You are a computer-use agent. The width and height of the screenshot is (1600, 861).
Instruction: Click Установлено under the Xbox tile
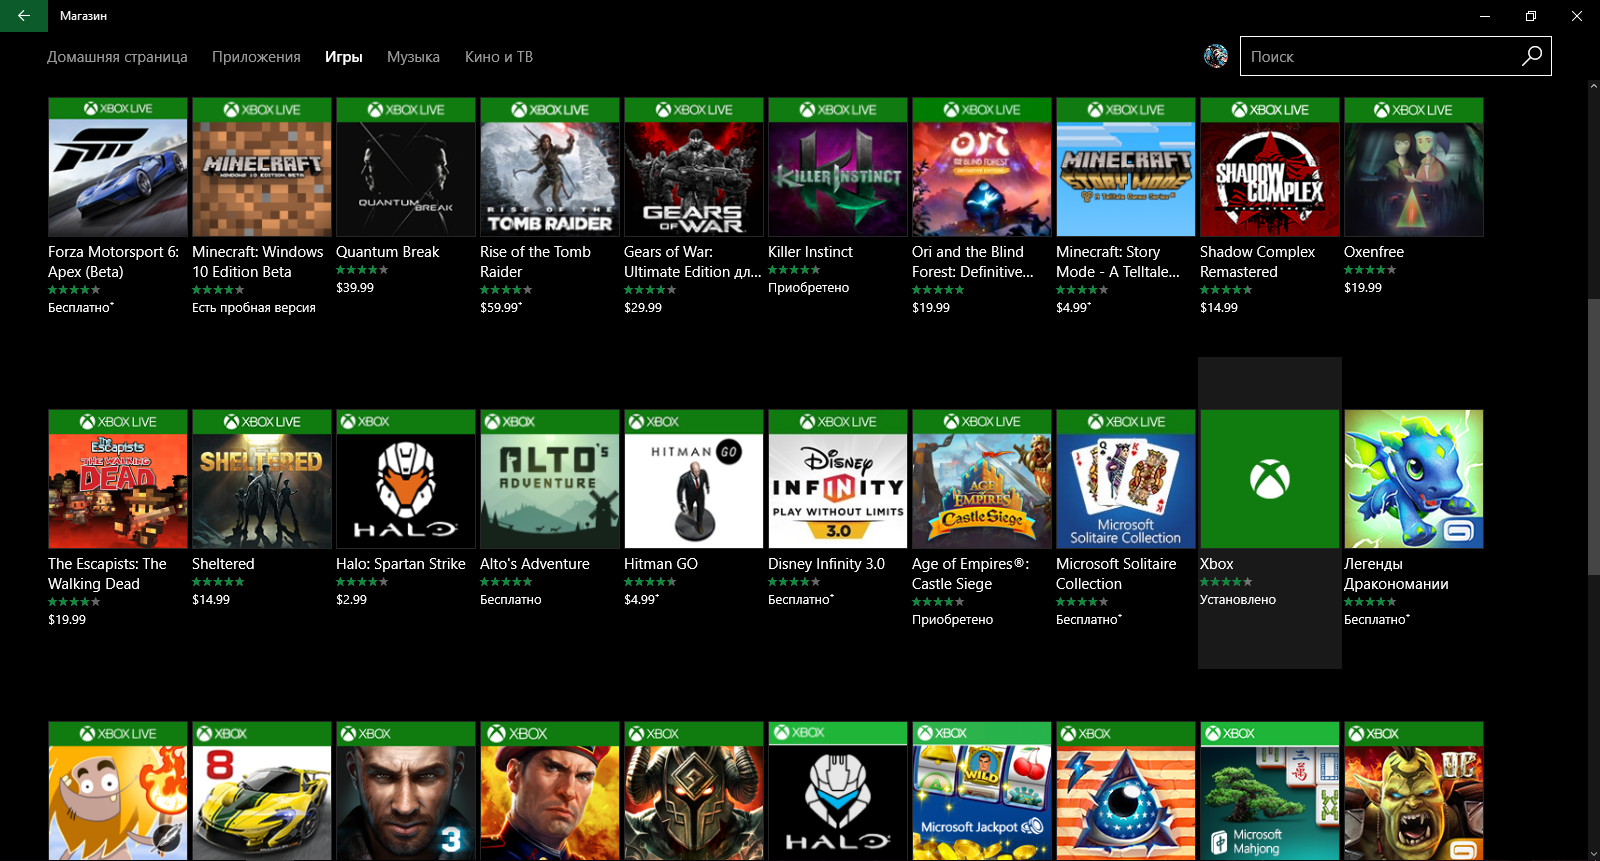coord(1238,600)
